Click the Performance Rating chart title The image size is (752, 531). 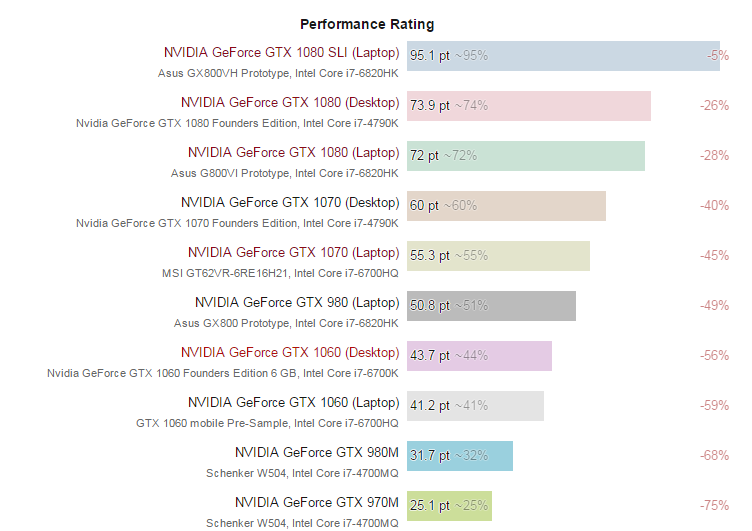[x=367, y=24]
